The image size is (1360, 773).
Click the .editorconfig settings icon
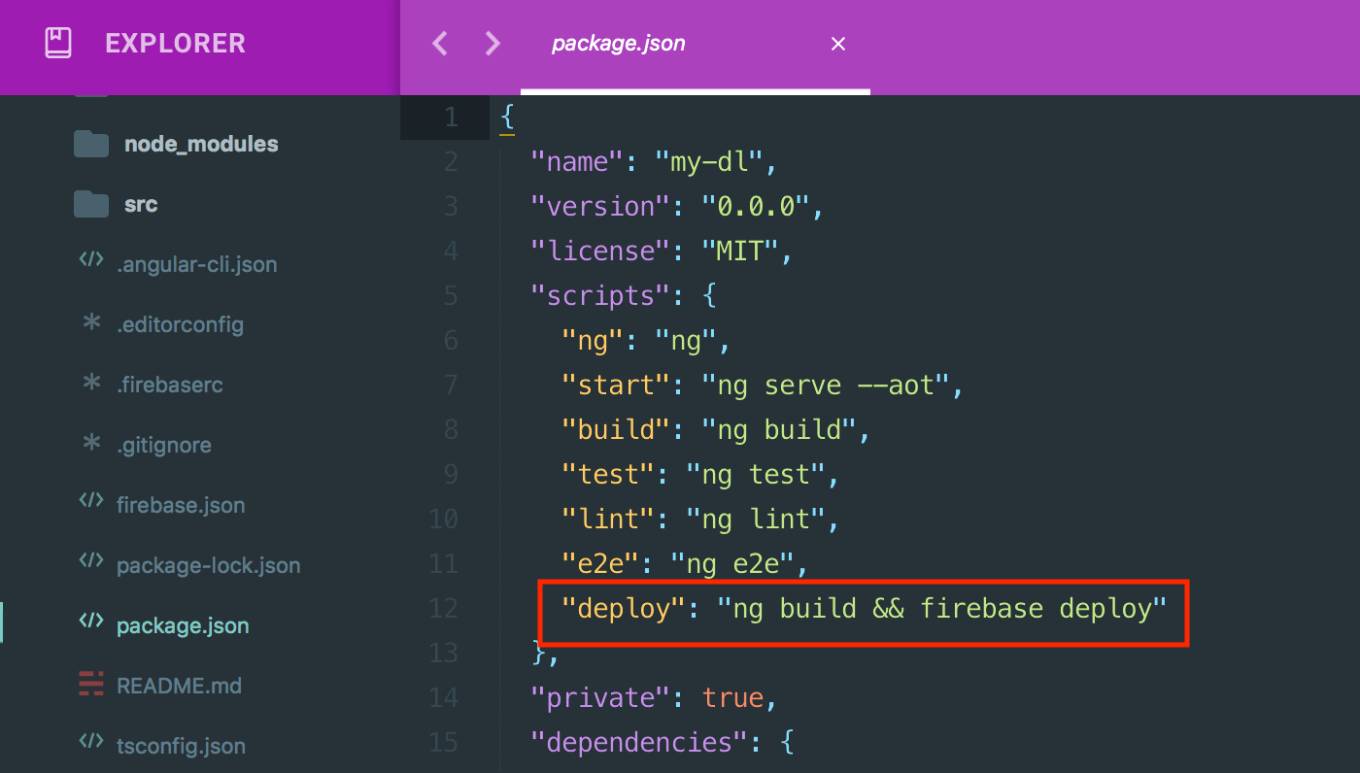pos(90,324)
